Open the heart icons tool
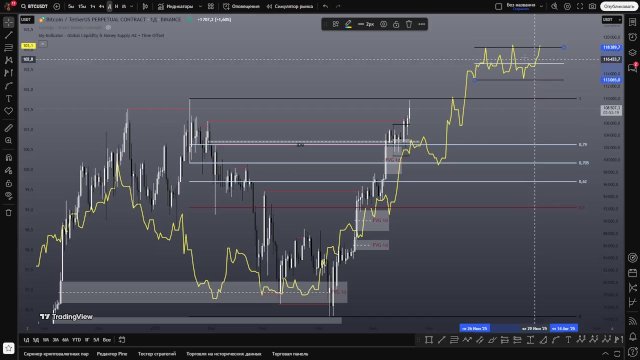The height and width of the screenshot is (360, 640). [9, 111]
